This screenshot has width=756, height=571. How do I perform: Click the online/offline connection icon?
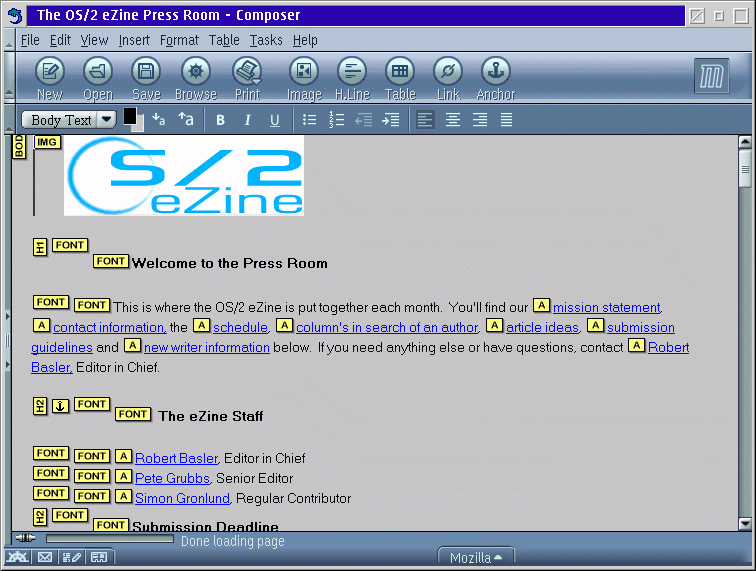click(25, 538)
